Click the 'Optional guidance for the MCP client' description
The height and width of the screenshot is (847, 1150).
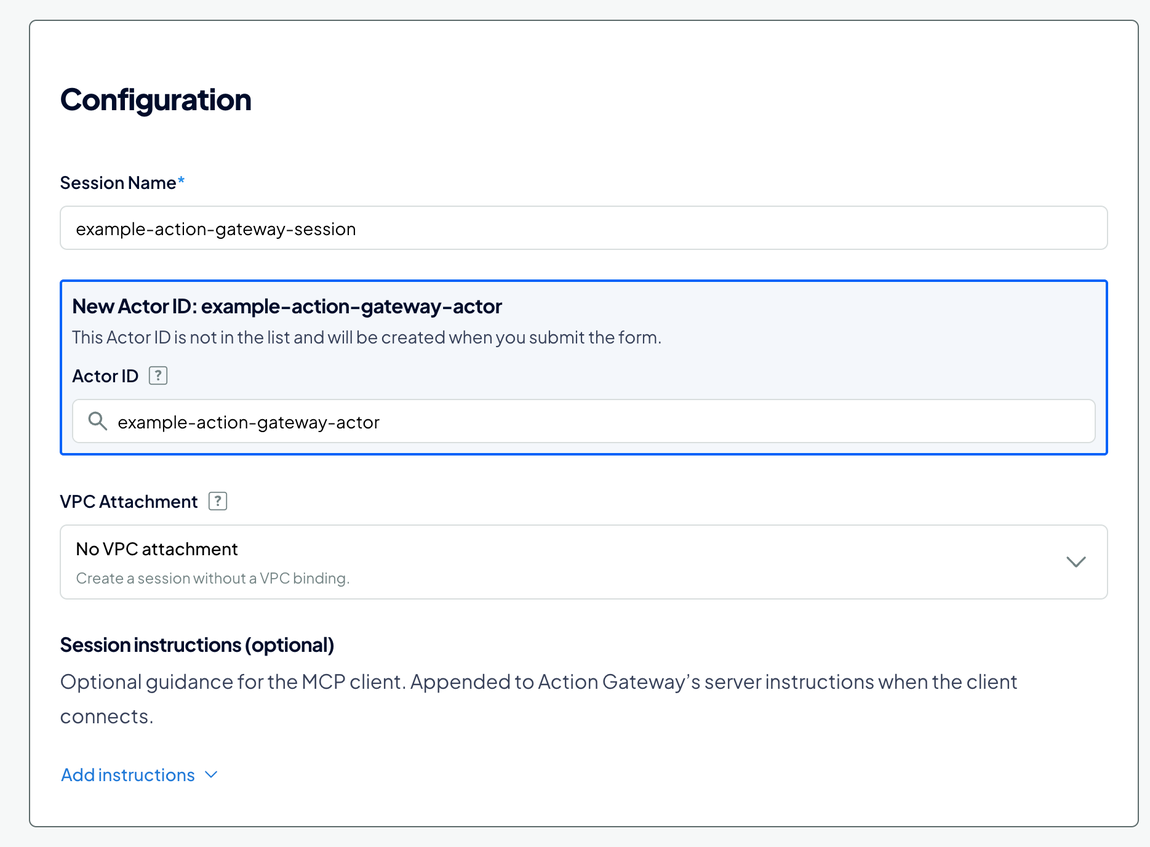[x=538, y=699]
